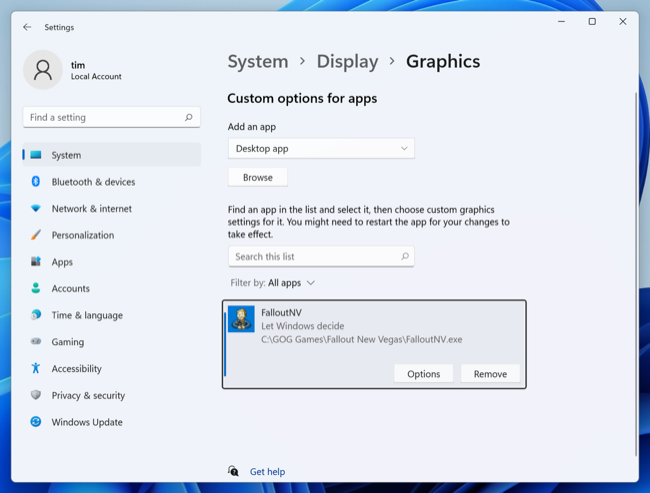Click the Personalization paintbrush icon
Image resolution: width=650 pixels, height=493 pixels.
(x=36, y=235)
